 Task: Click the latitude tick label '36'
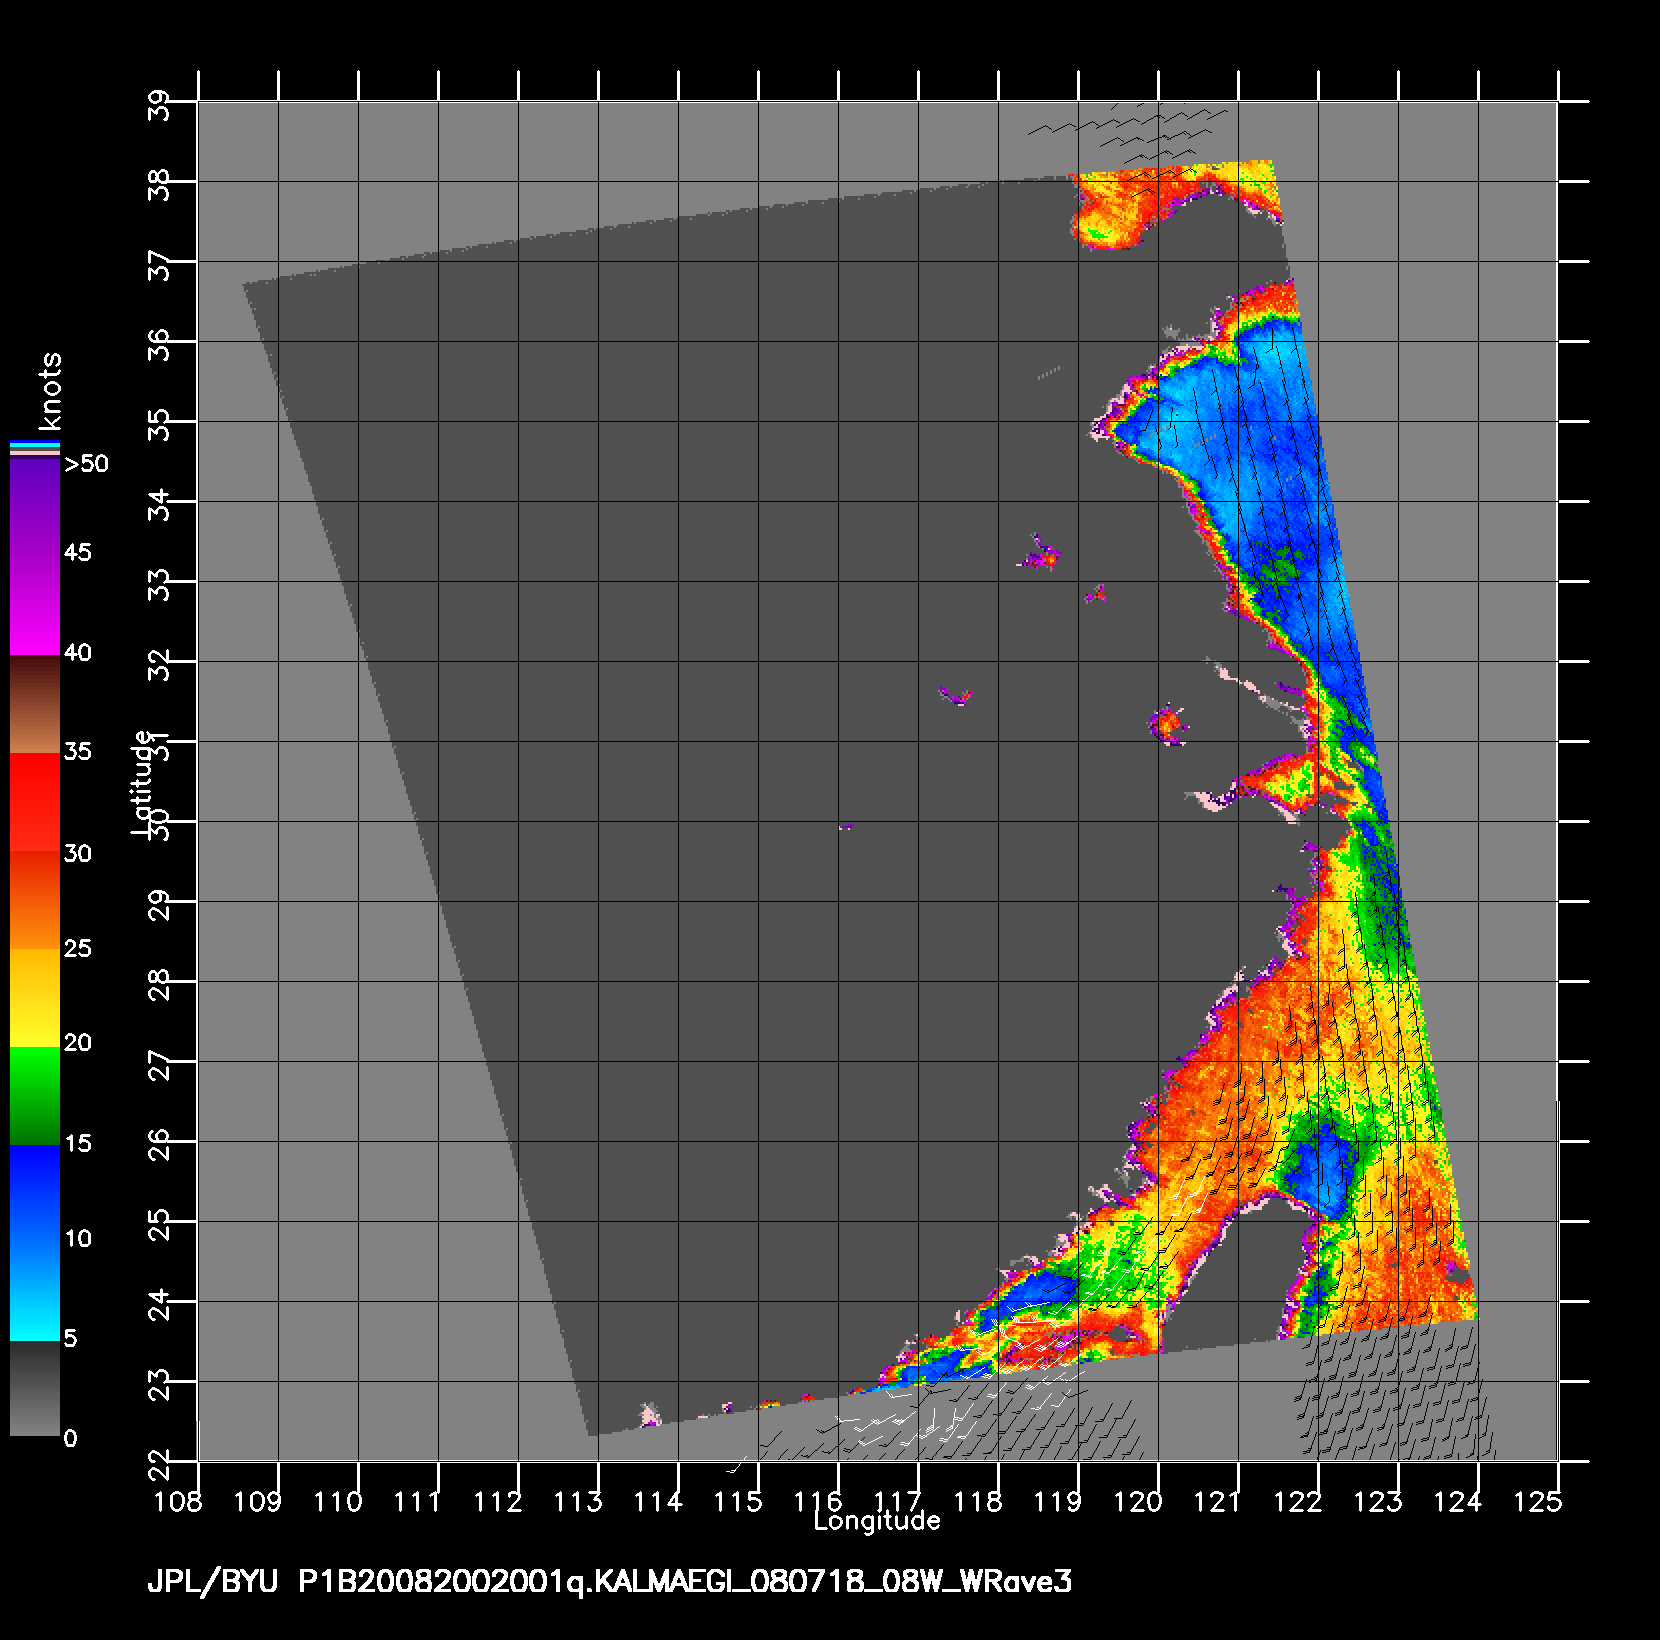tap(159, 345)
